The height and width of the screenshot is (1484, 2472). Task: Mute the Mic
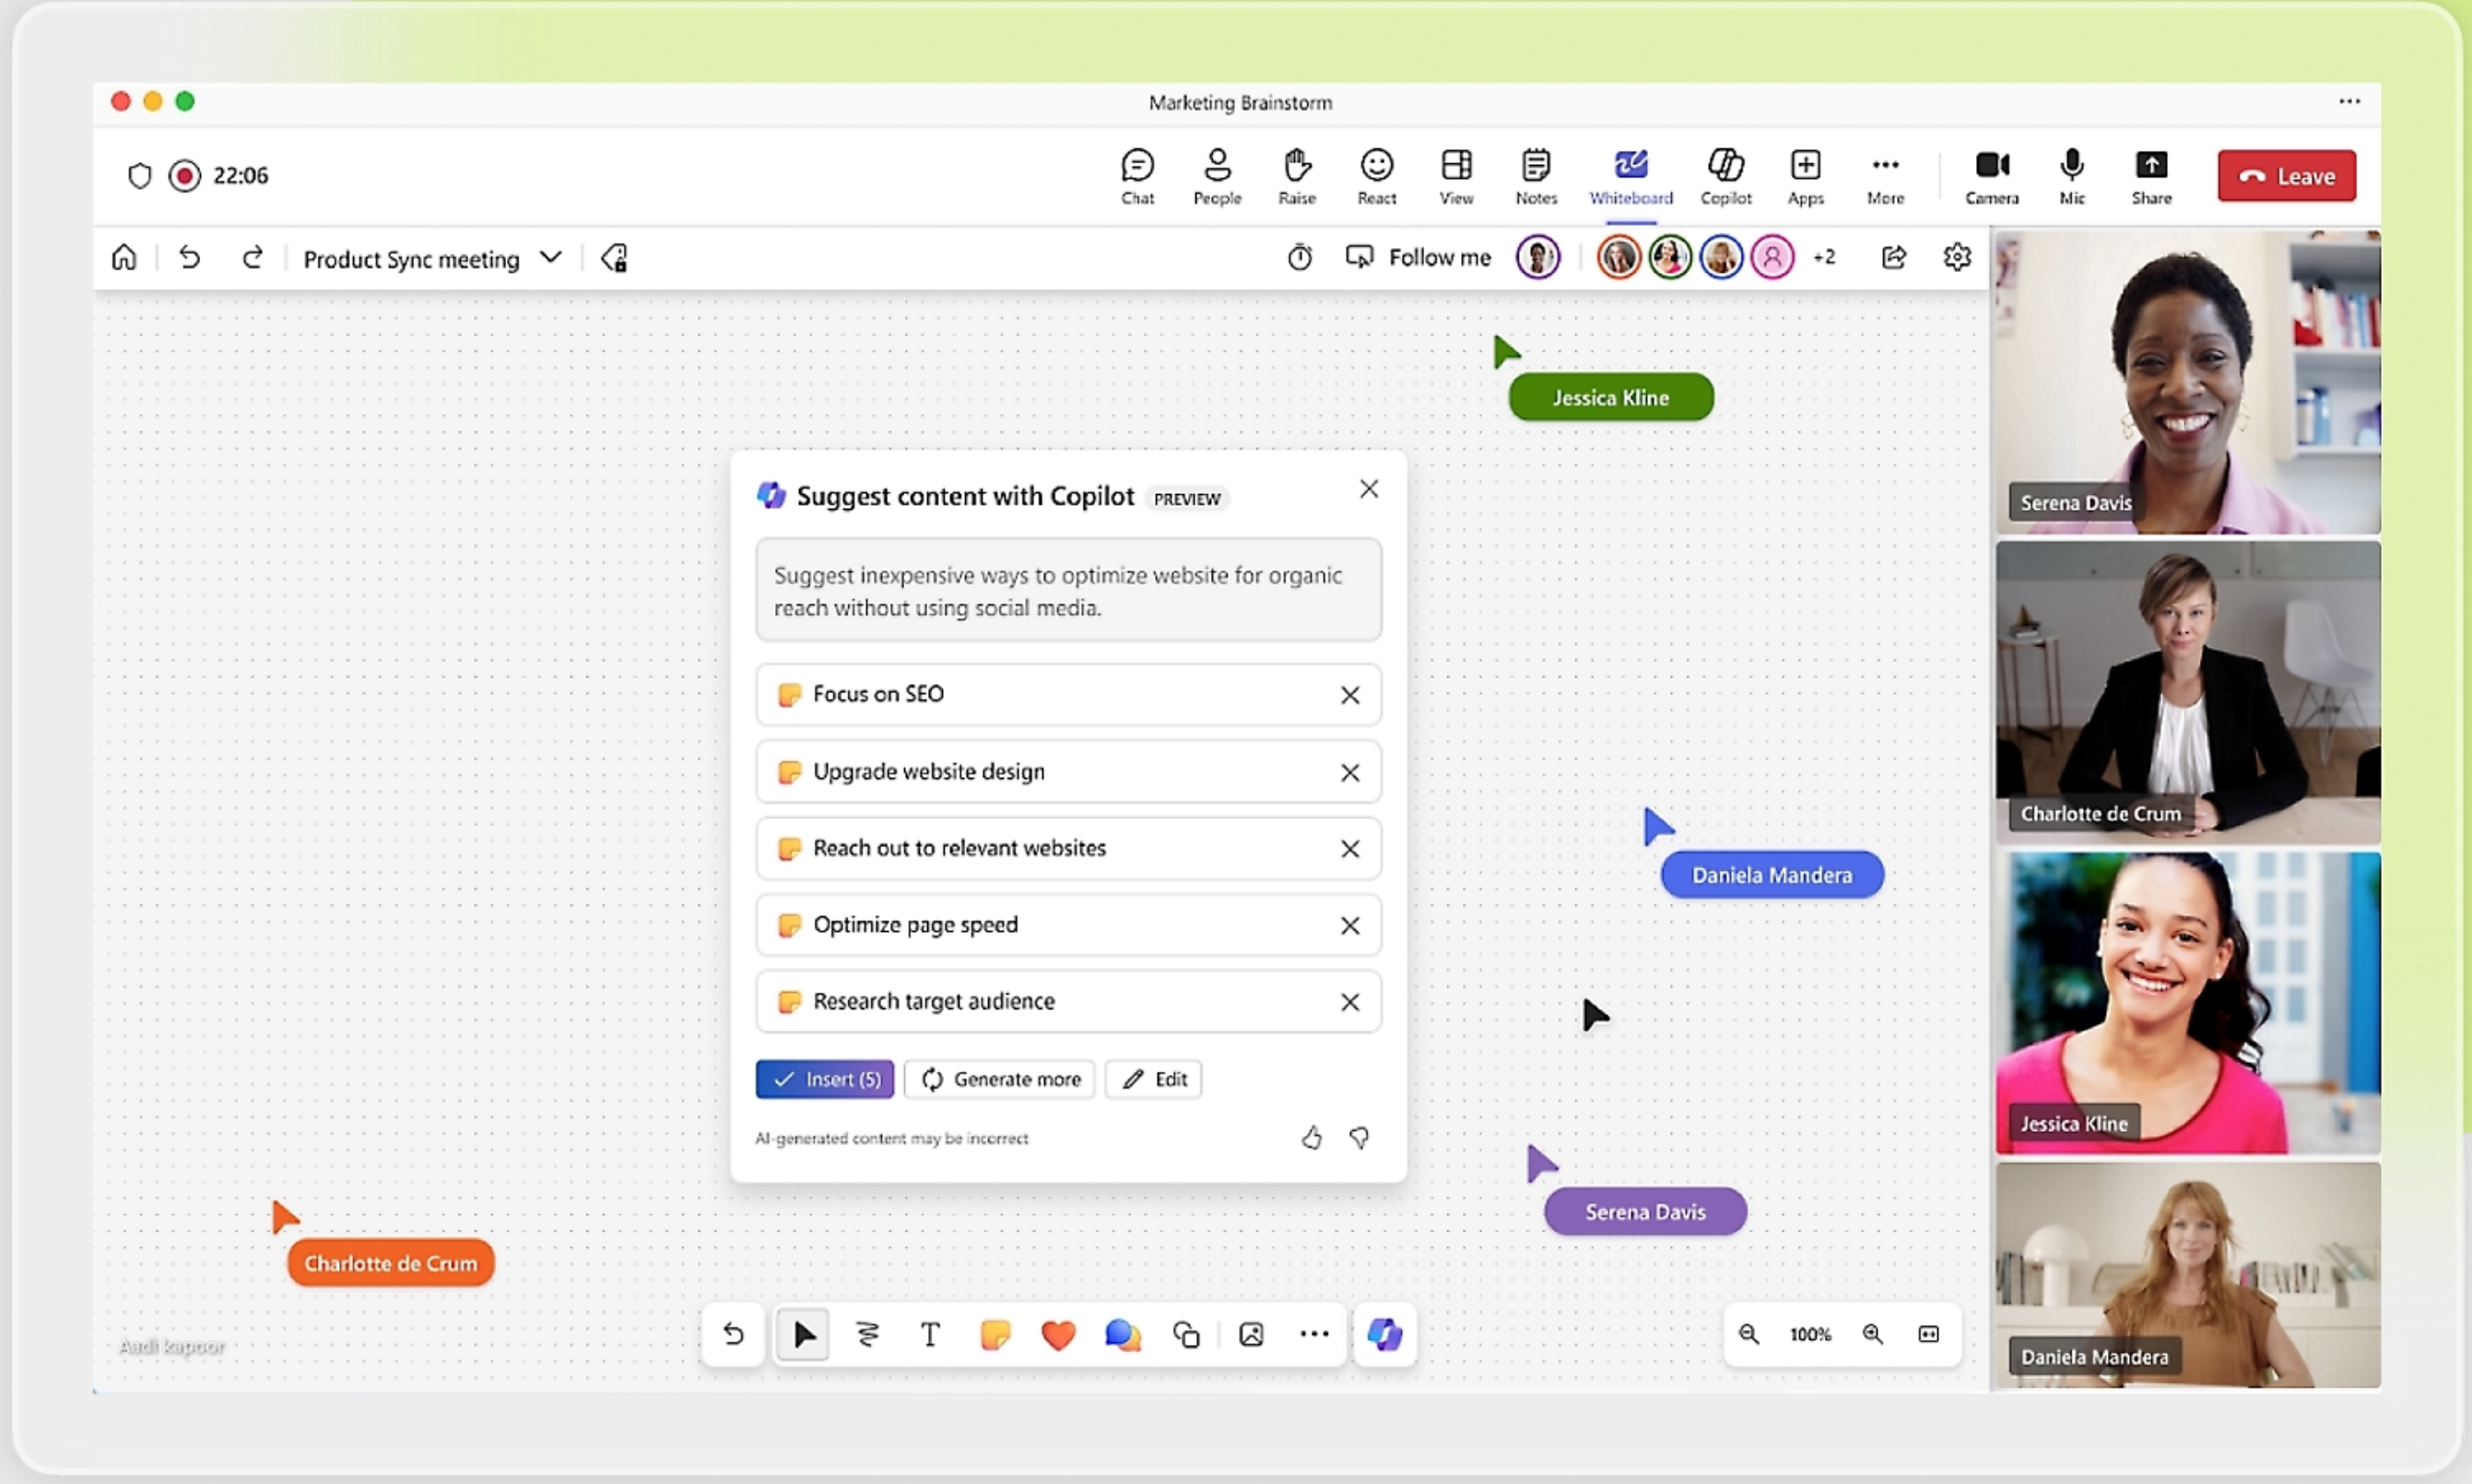2072,176
